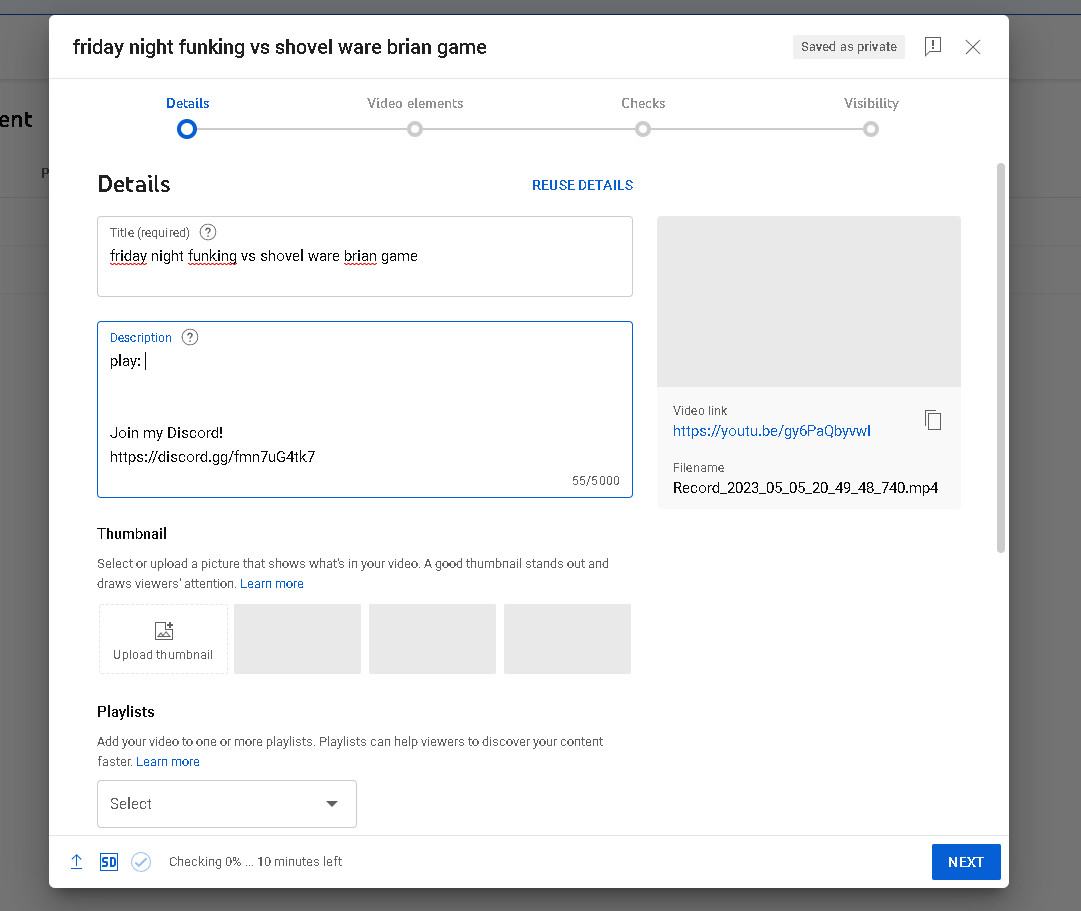
Task: Open the Playlists Select dropdown
Action: click(x=227, y=804)
